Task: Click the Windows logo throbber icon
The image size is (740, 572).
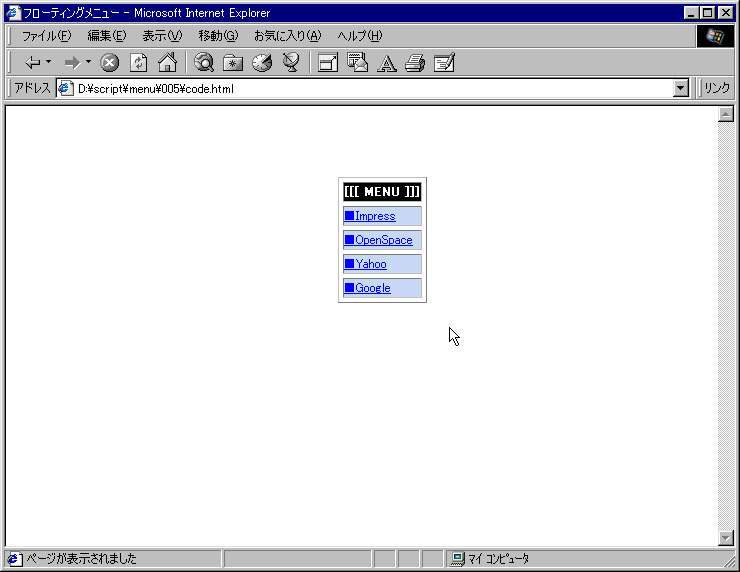Action: pos(715,36)
